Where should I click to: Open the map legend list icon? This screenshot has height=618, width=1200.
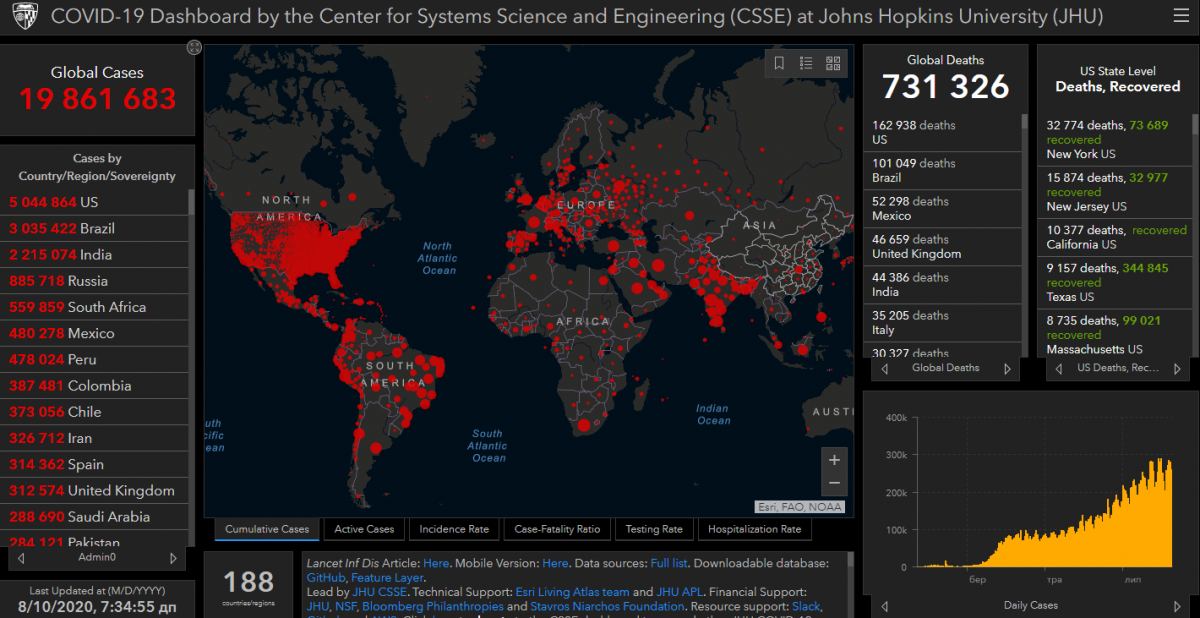coord(806,63)
